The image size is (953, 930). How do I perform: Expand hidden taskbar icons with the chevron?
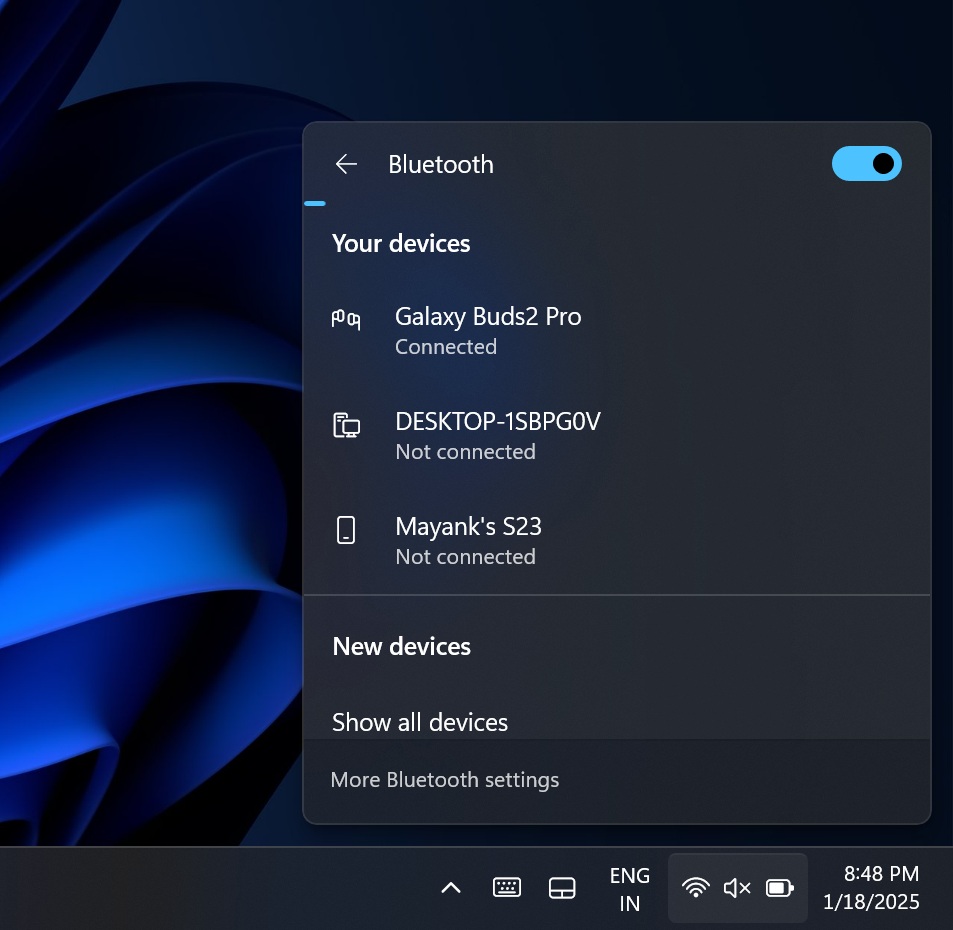tap(450, 887)
